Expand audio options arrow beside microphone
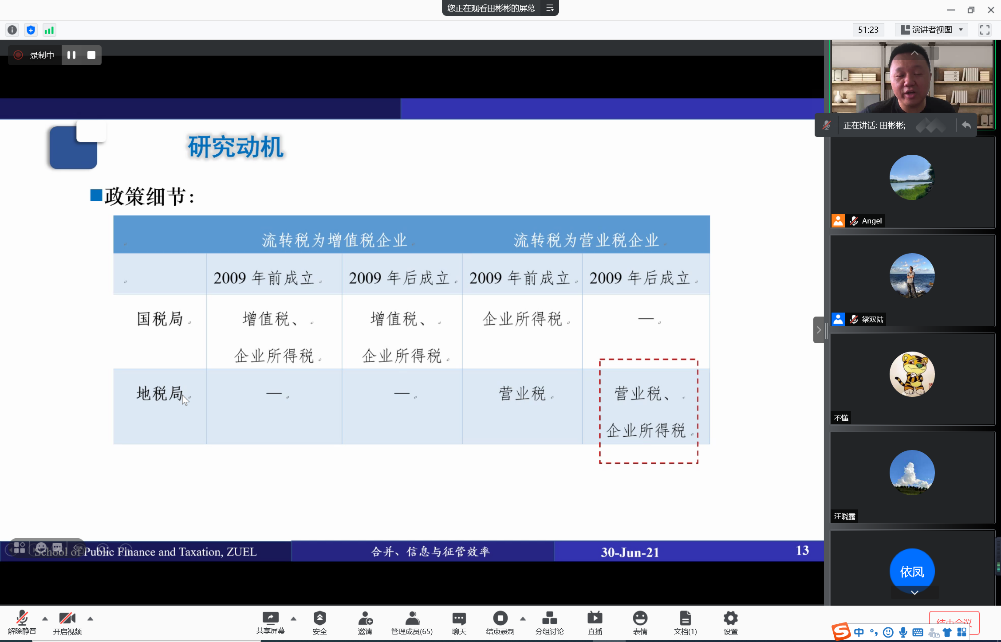This screenshot has width=1001, height=642. coord(44,618)
